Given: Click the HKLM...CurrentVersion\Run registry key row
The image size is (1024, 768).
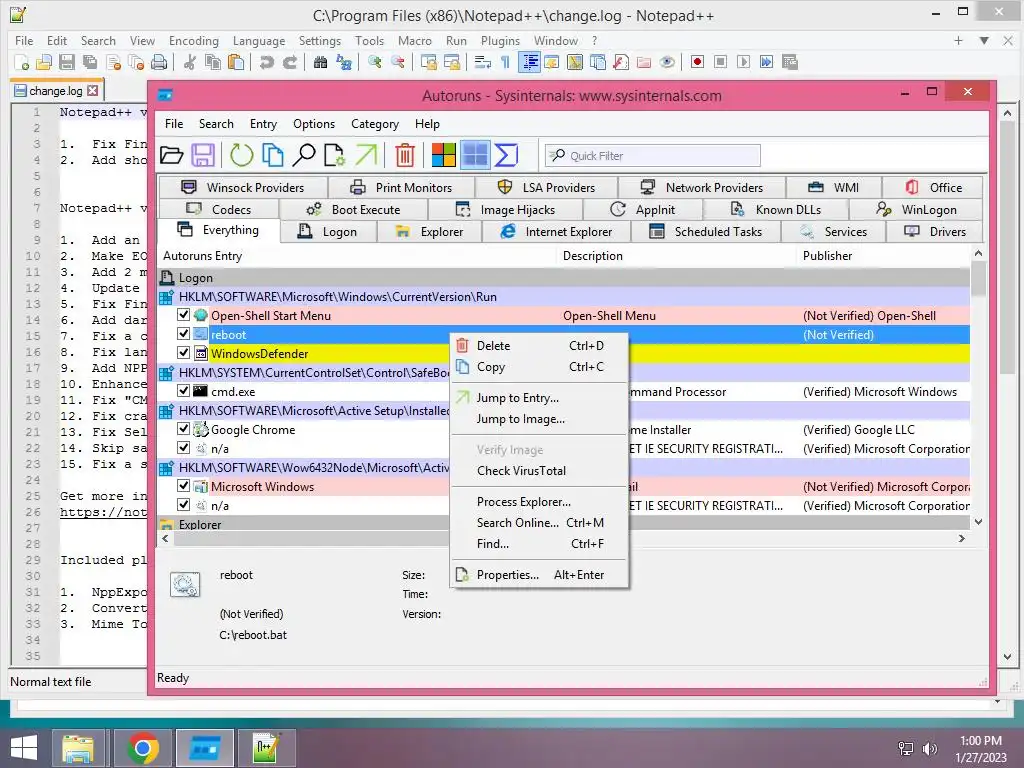Looking at the screenshot, I should point(564,296).
